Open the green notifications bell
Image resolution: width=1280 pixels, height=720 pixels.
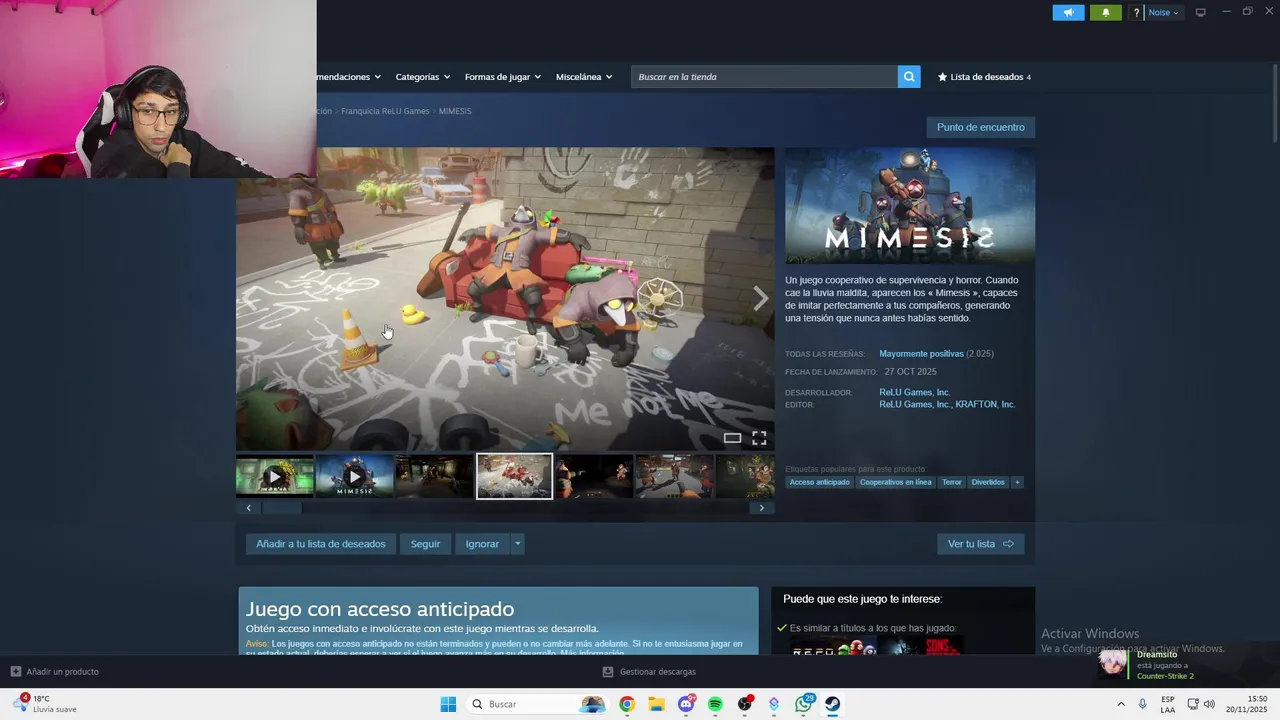(1105, 13)
